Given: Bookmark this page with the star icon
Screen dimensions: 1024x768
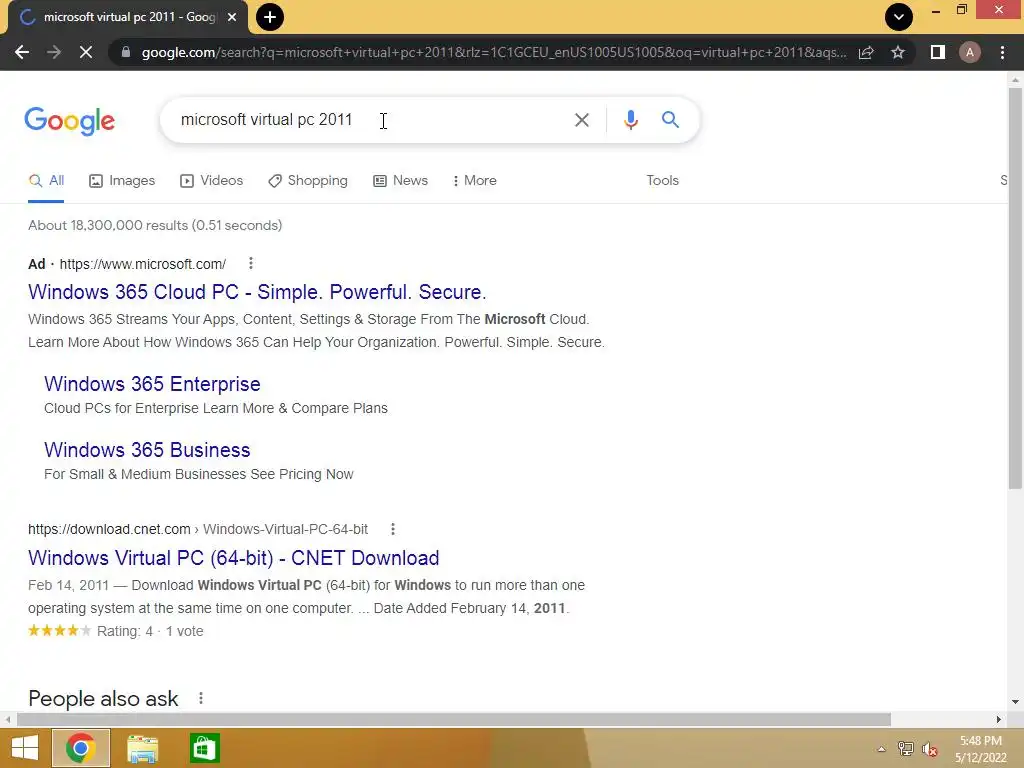Looking at the screenshot, I should 898,52.
